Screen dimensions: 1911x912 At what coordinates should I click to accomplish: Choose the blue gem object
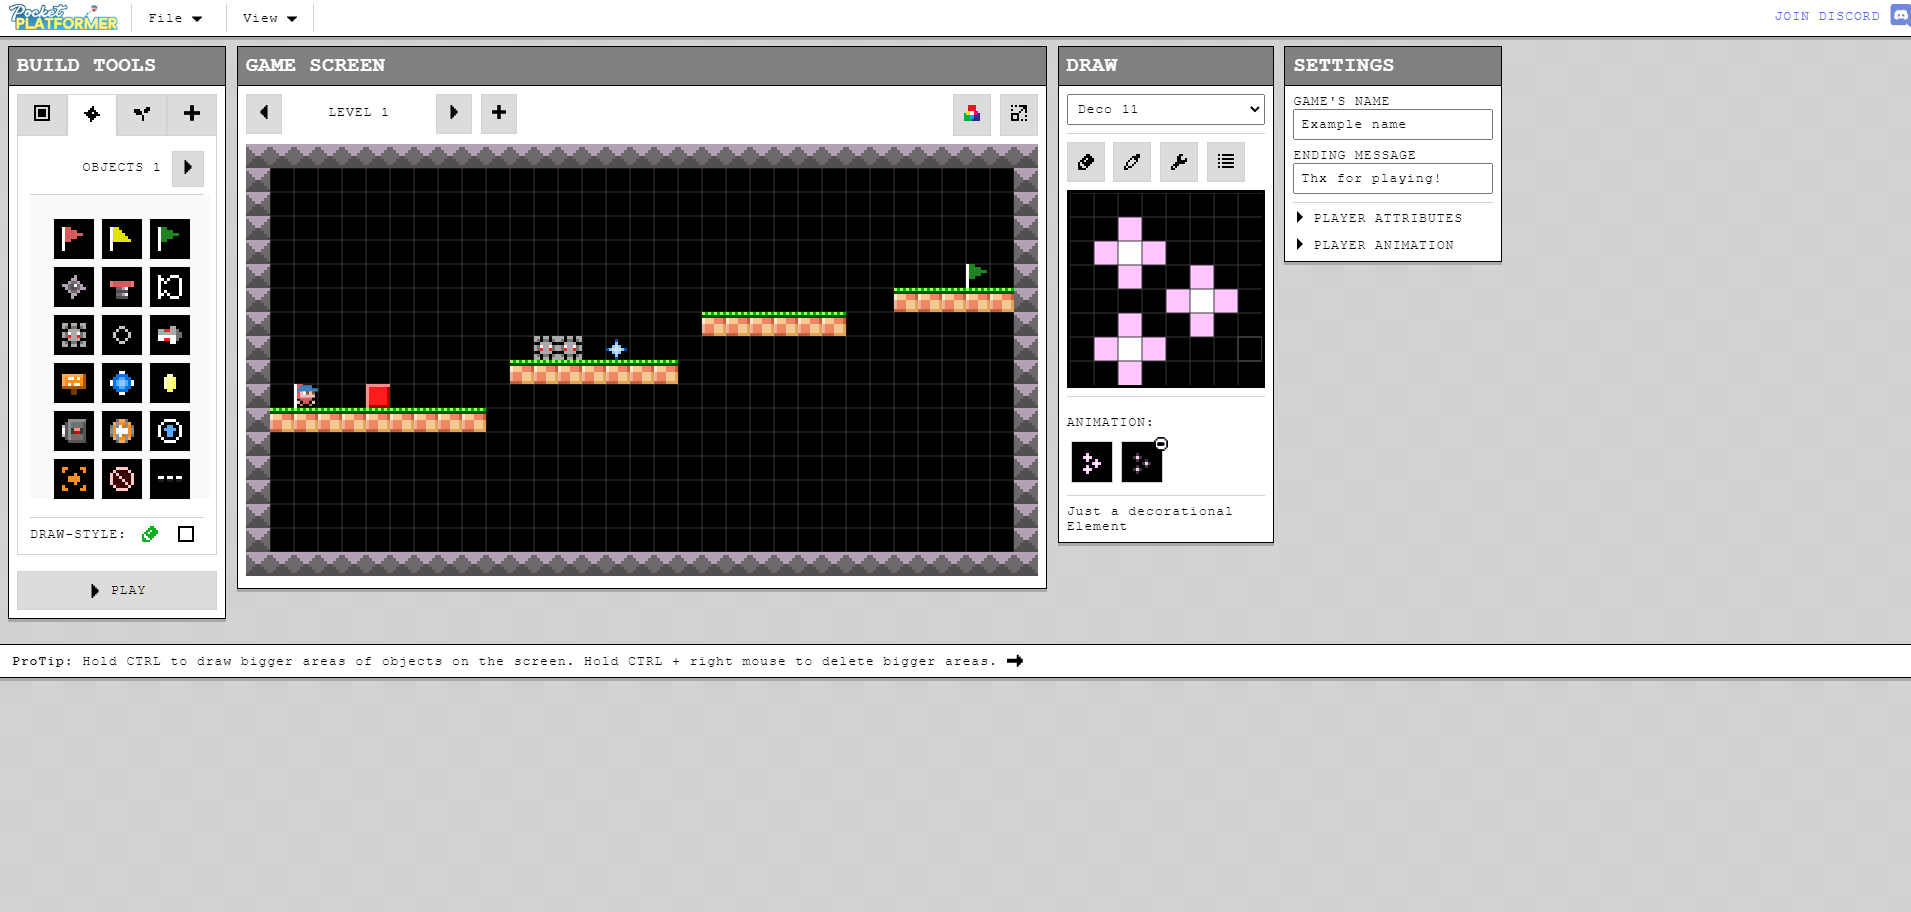point(122,383)
